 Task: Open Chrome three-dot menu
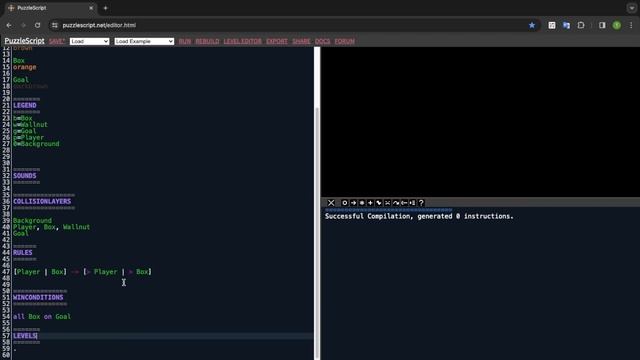pos(631,25)
